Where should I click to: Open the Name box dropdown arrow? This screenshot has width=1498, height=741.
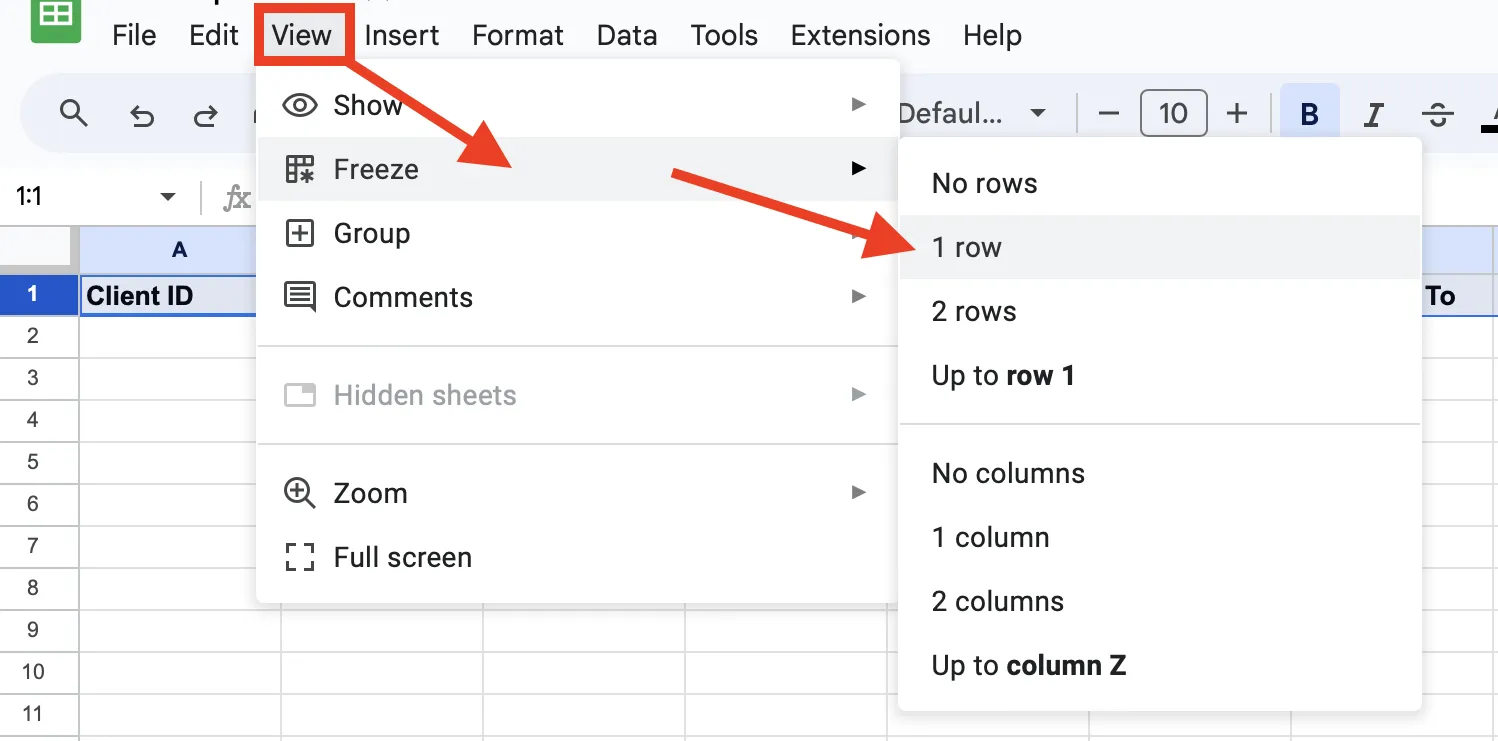[x=167, y=198]
